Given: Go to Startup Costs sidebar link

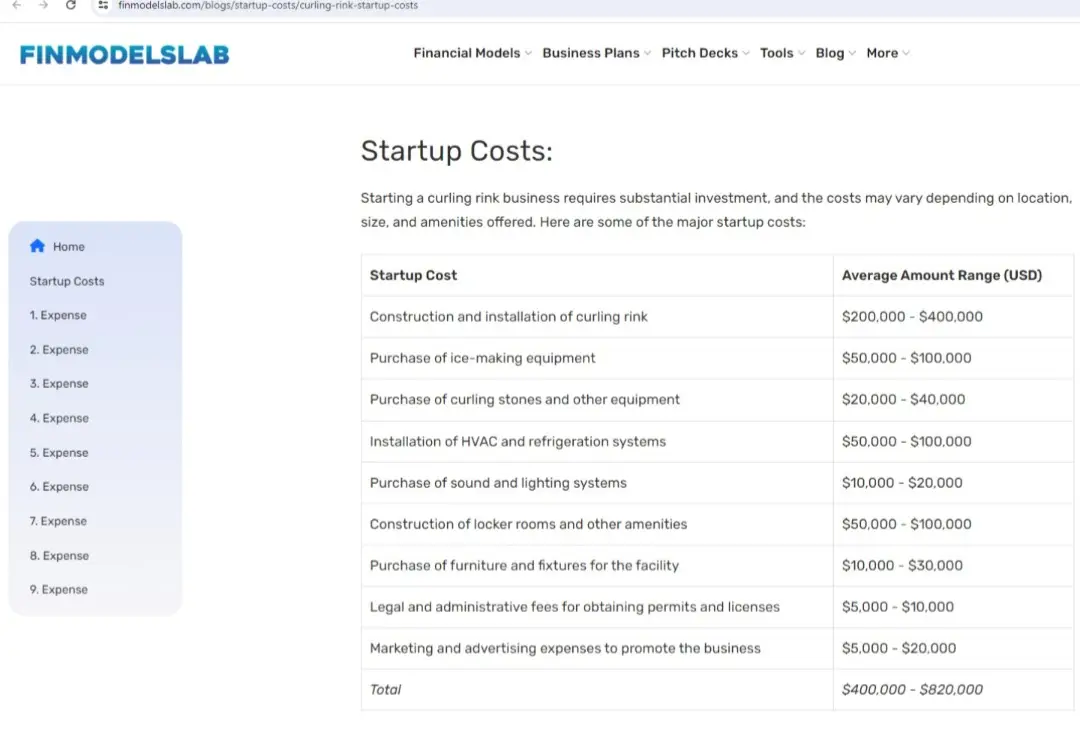Looking at the screenshot, I should (x=67, y=281).
